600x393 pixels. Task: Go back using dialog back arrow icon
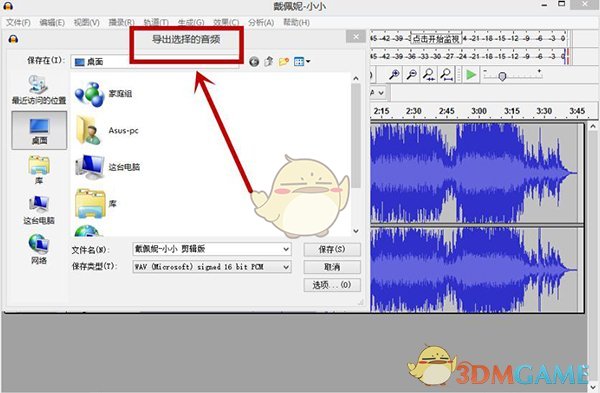point(254,61)
